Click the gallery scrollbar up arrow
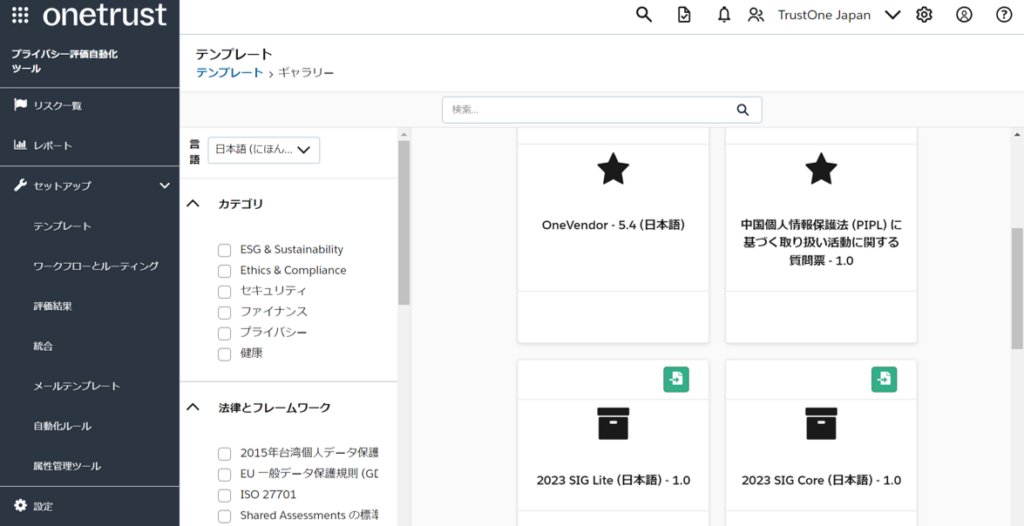The height and width of the screenshot is (526, 1024). (1017, 135)
